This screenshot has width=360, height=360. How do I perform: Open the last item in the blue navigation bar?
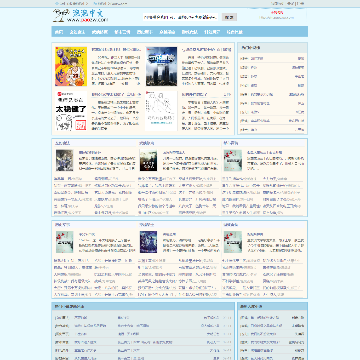pyautogui.click(x=234, y=32)
